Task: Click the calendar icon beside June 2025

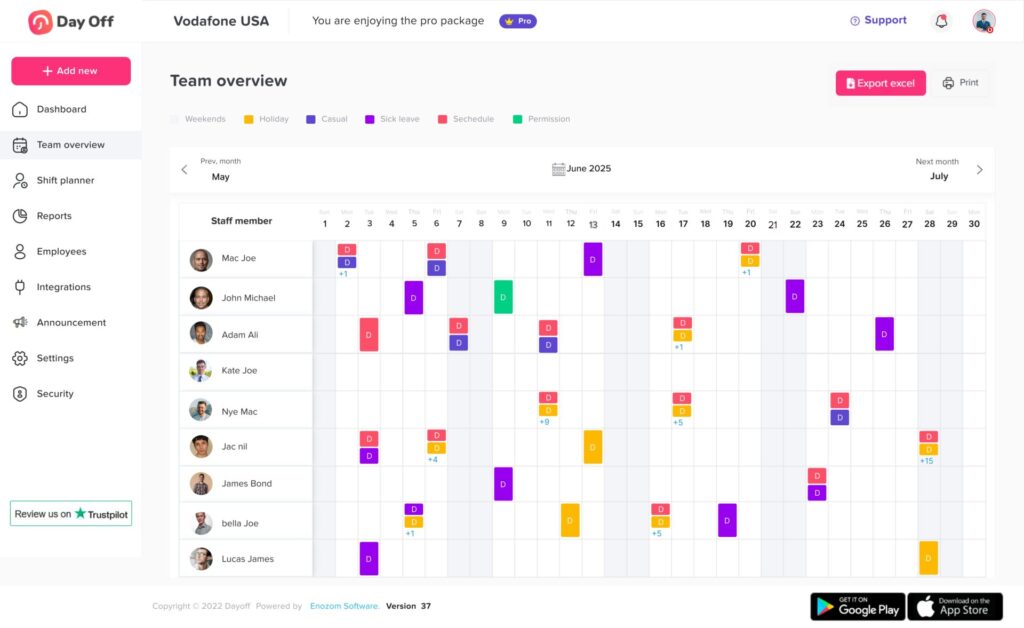Action: pyautogui.click(x=558, y=169)
